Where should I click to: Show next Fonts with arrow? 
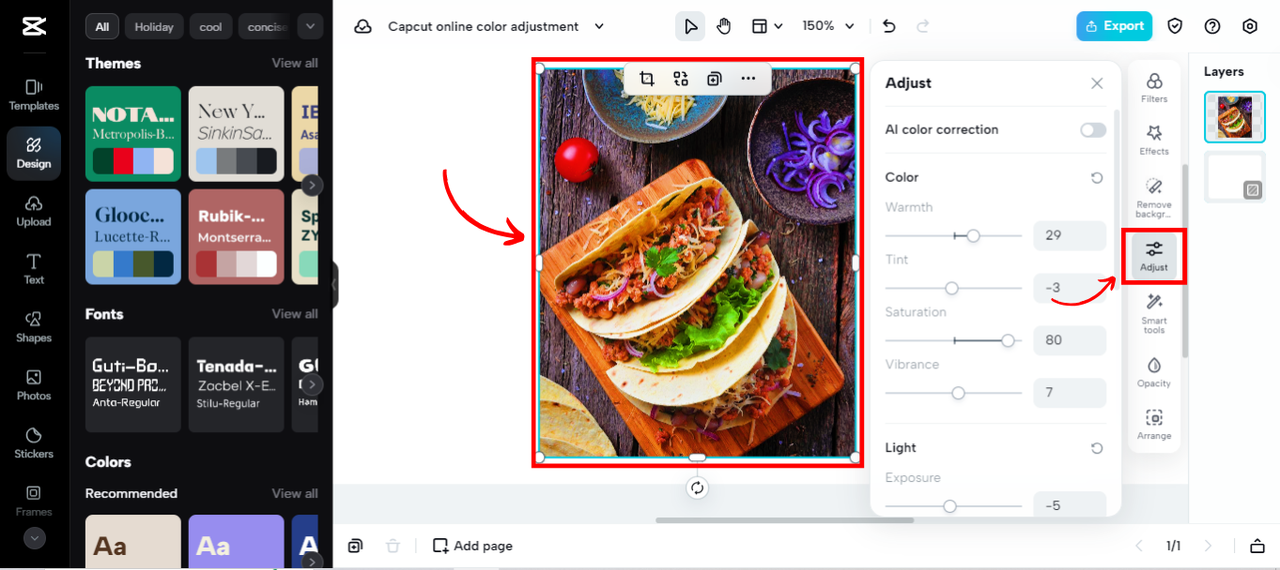(312, 385)
